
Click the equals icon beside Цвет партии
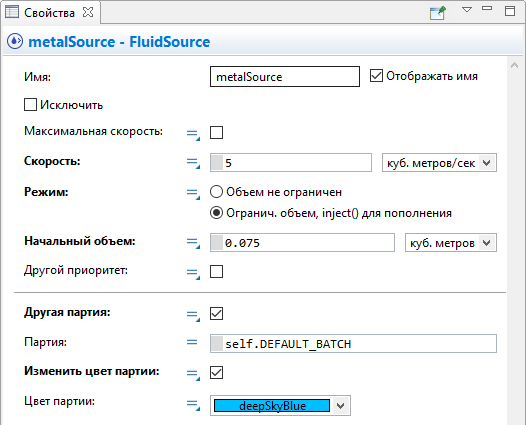click(193, 405)
